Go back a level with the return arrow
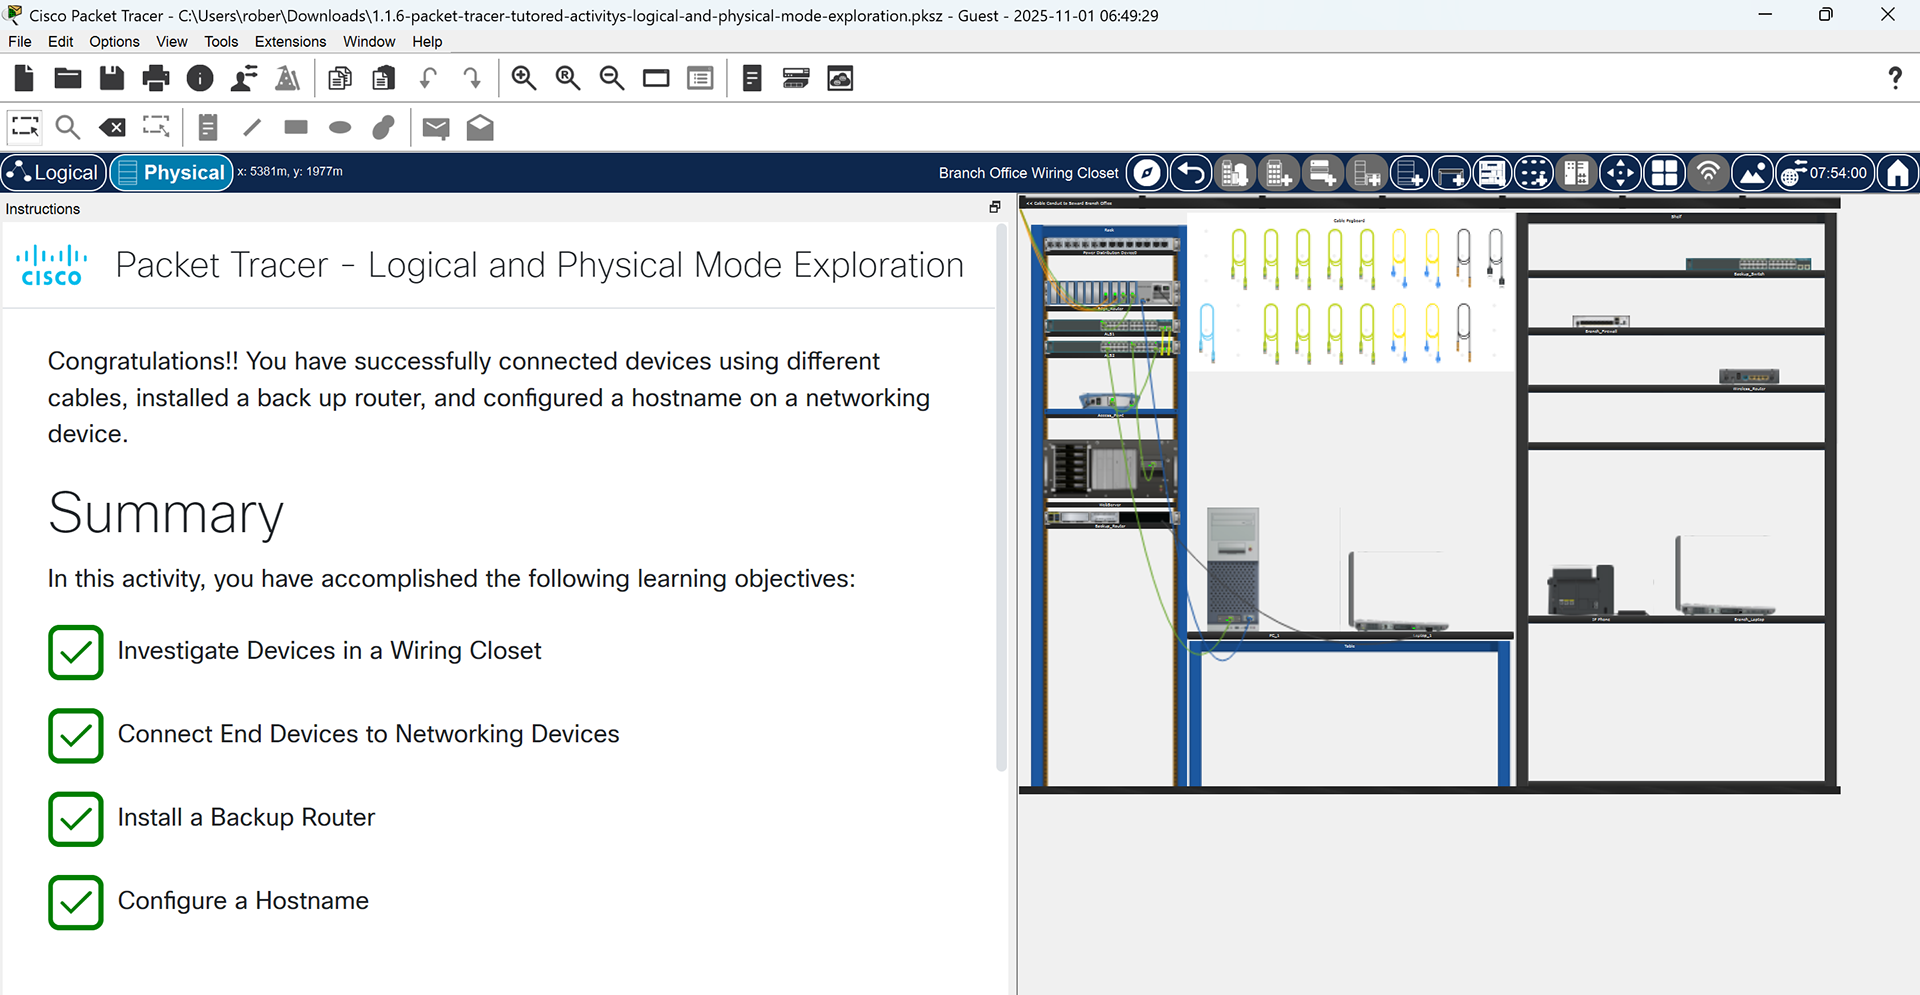The image size is (1920, 995). [1191, 173]
